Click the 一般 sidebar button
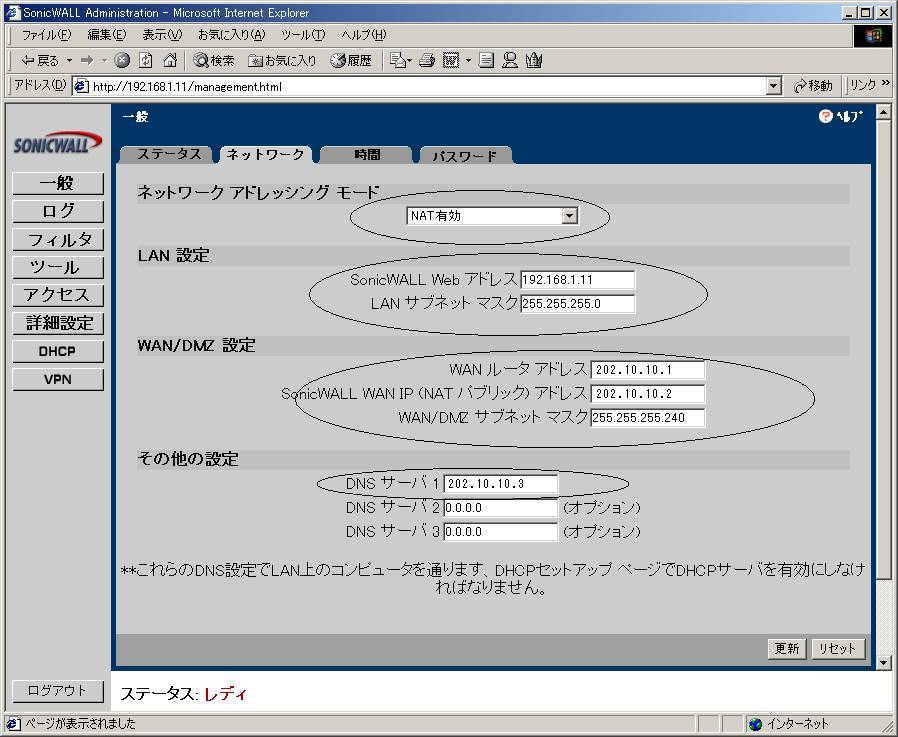The image size is (898, 737). (58, 183)
